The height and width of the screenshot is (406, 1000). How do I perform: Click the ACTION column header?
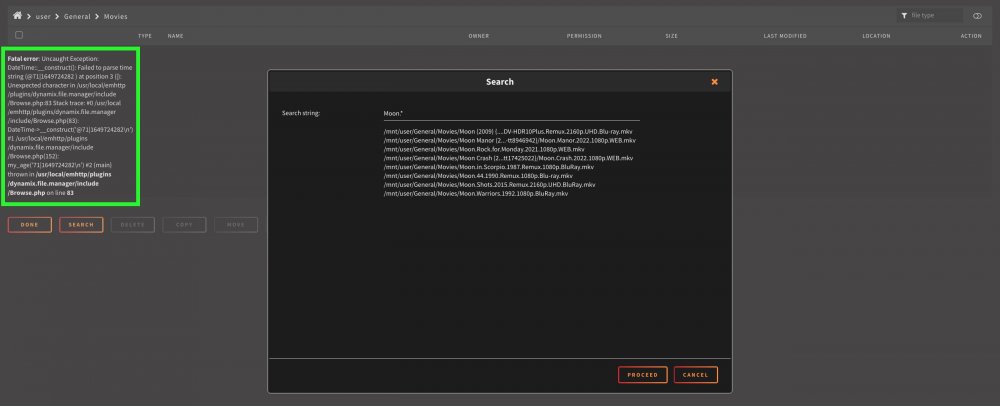(971, 36)
